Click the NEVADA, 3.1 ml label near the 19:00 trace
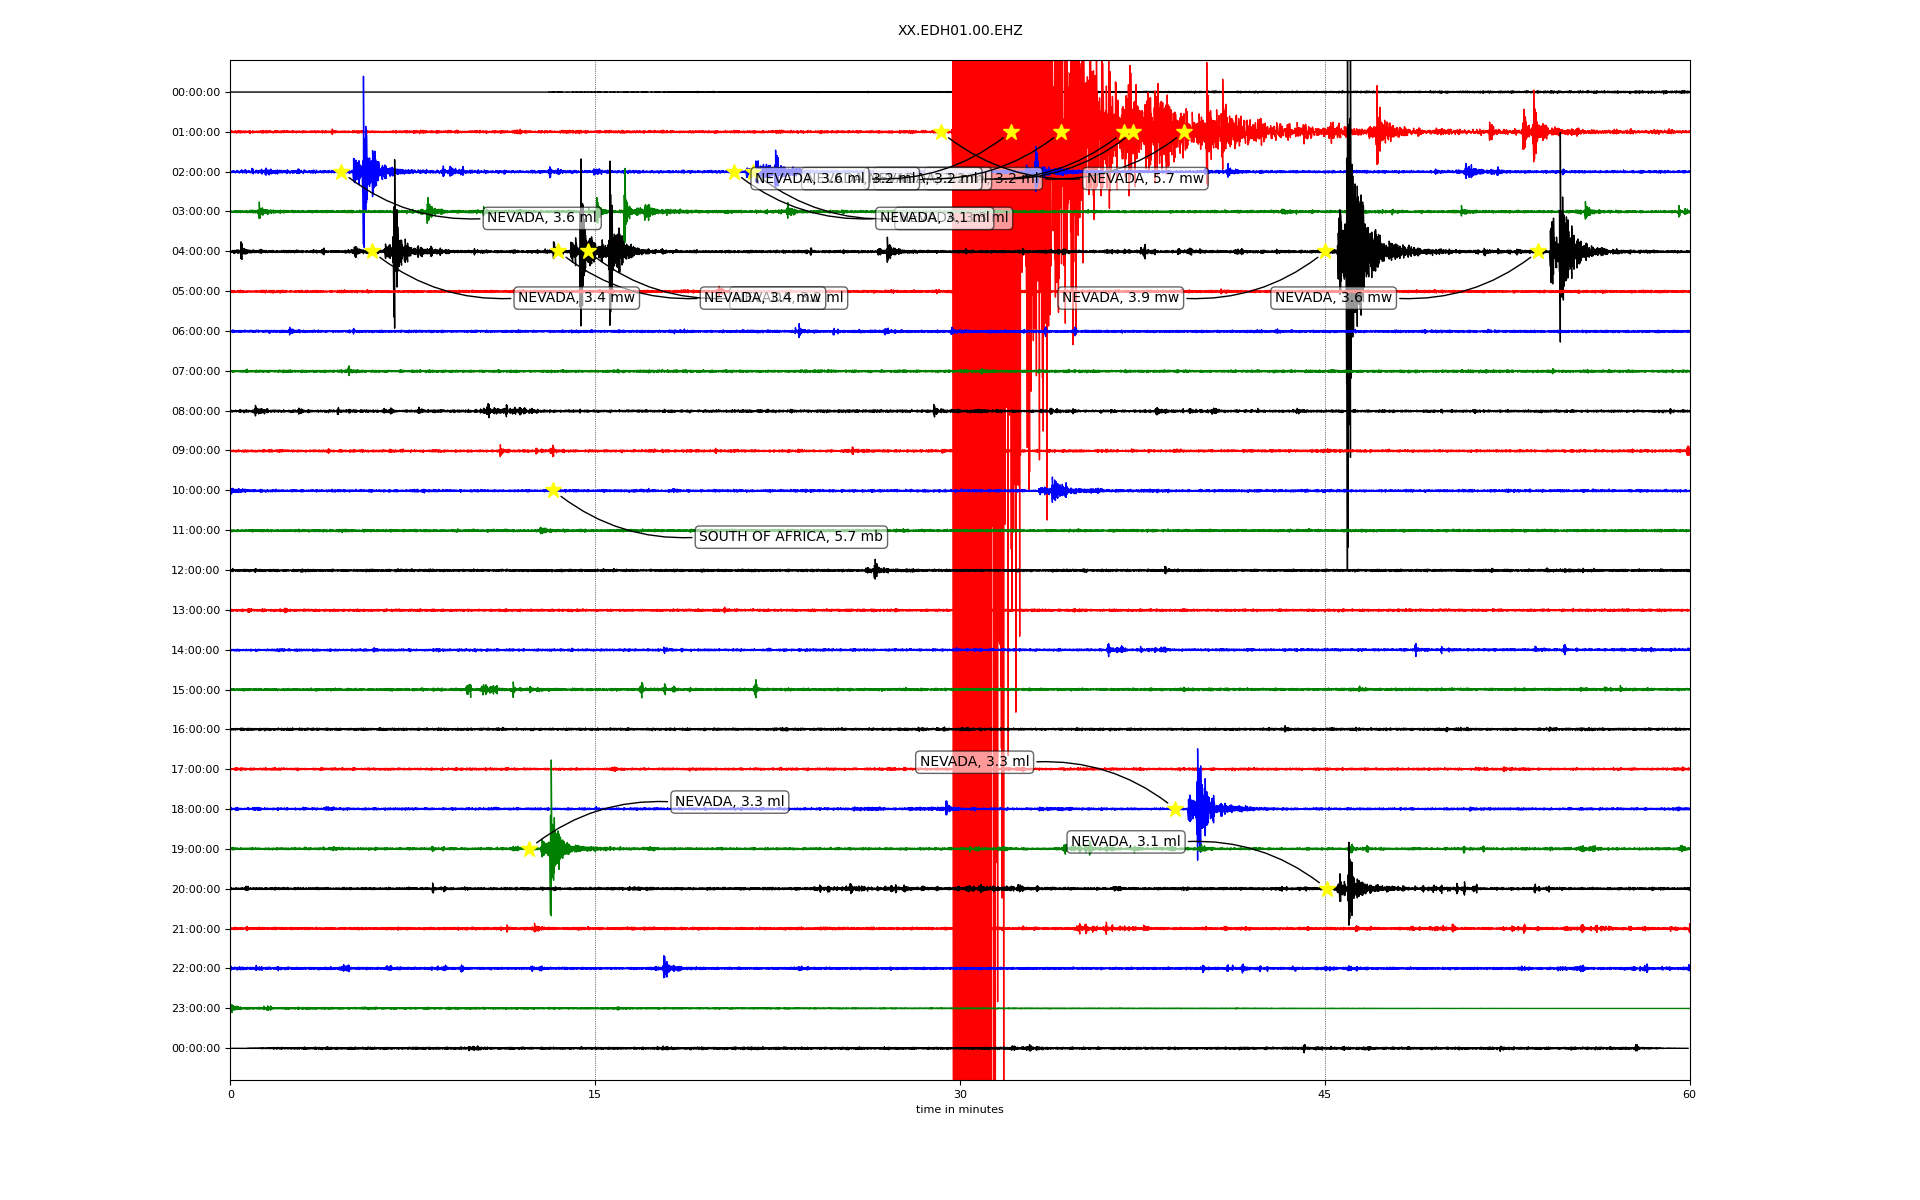 pos(1126,842)
